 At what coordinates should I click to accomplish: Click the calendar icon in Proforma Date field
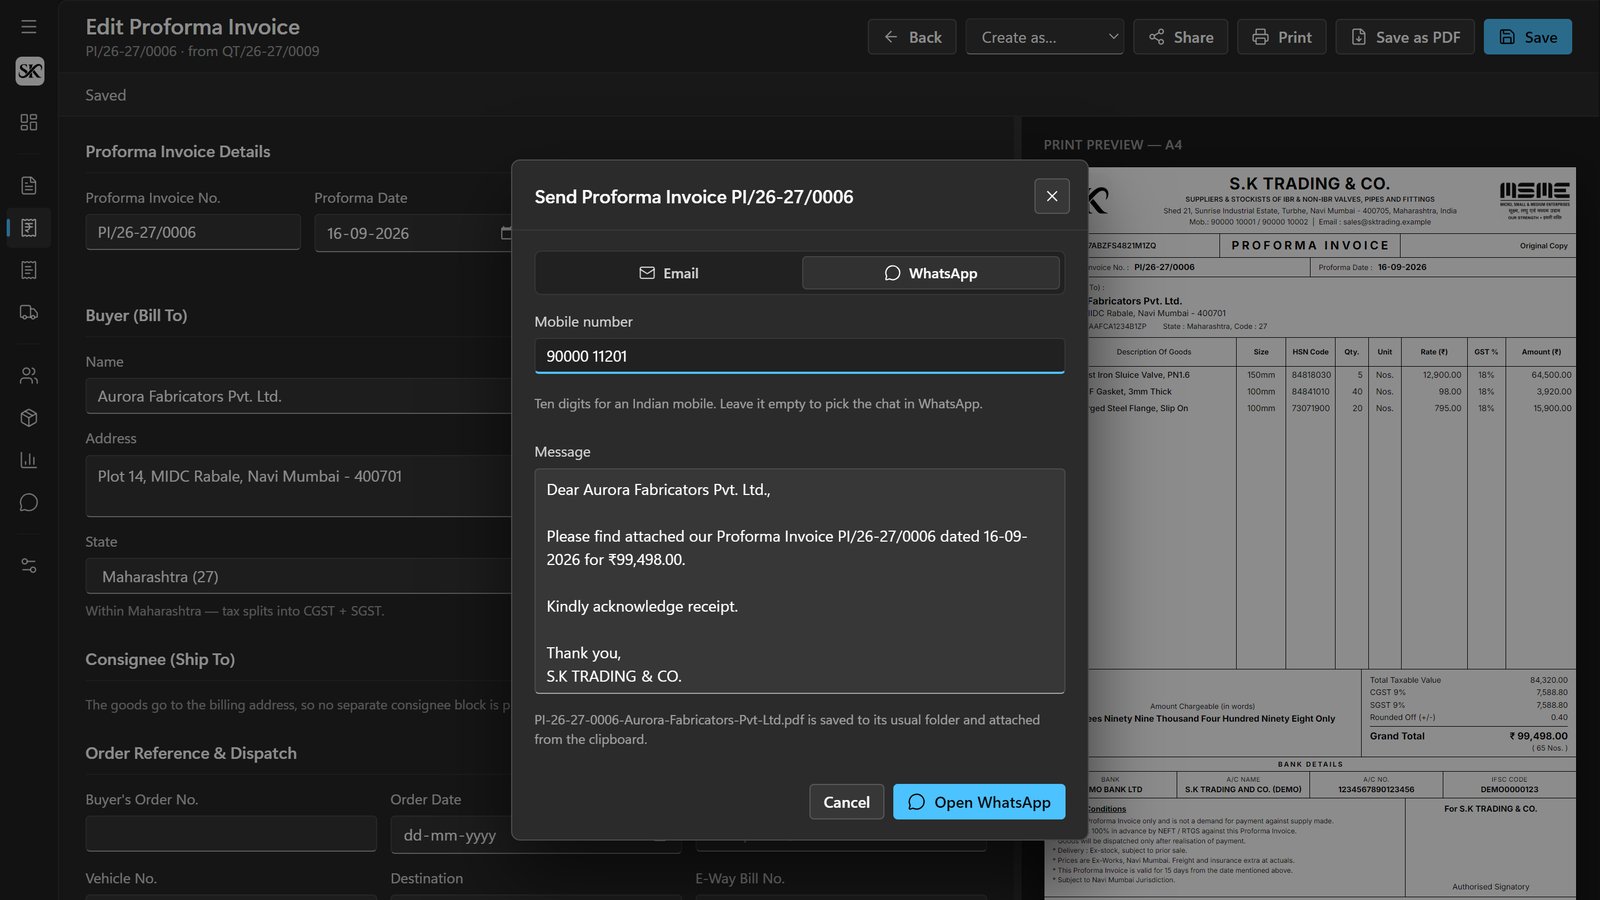[506, 233]
